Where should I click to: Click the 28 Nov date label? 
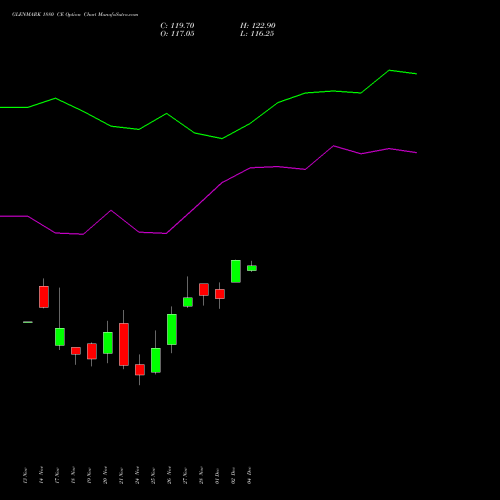pyautogui.click(x=201, y=475)
